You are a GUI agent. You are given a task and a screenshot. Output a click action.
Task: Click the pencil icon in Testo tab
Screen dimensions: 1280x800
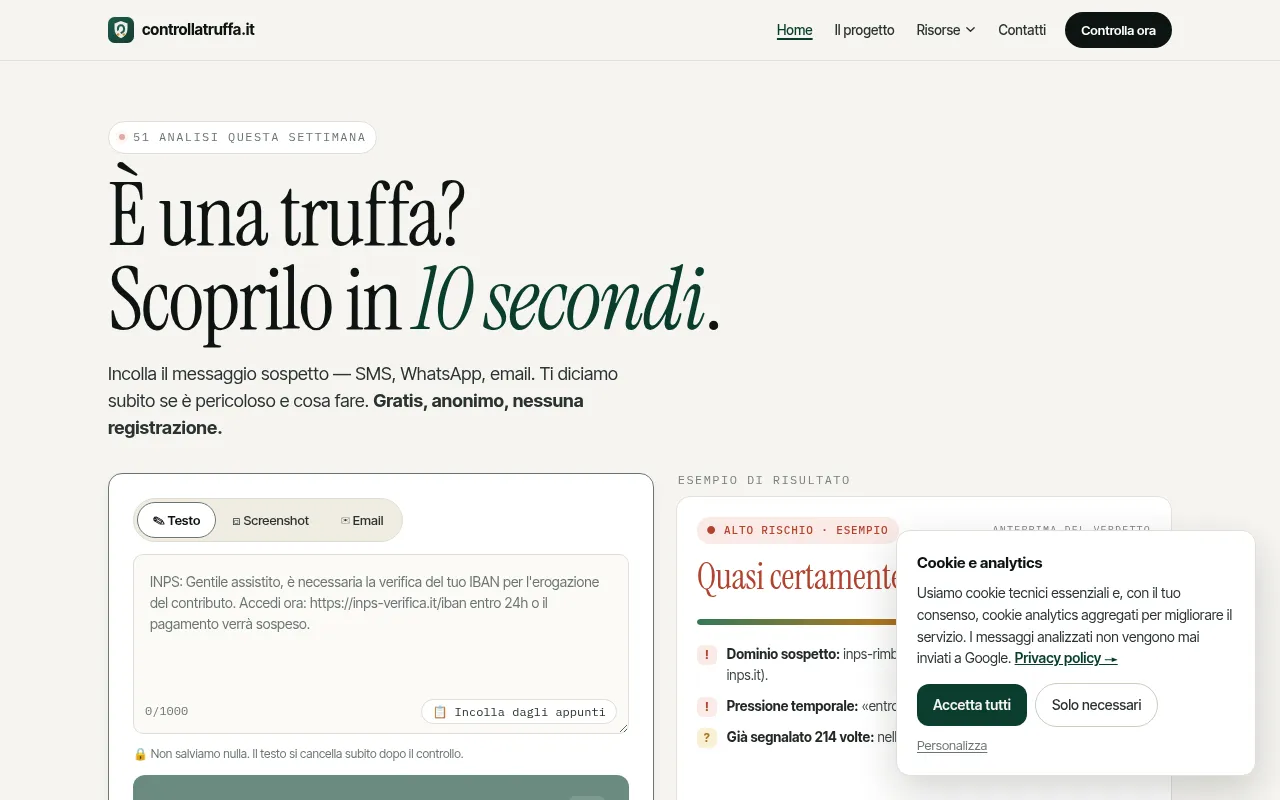(158, 521)
